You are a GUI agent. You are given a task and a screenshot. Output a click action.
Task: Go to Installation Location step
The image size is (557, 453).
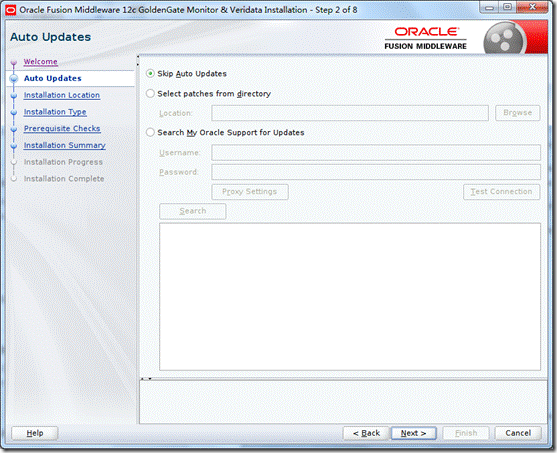pos(62,95)
